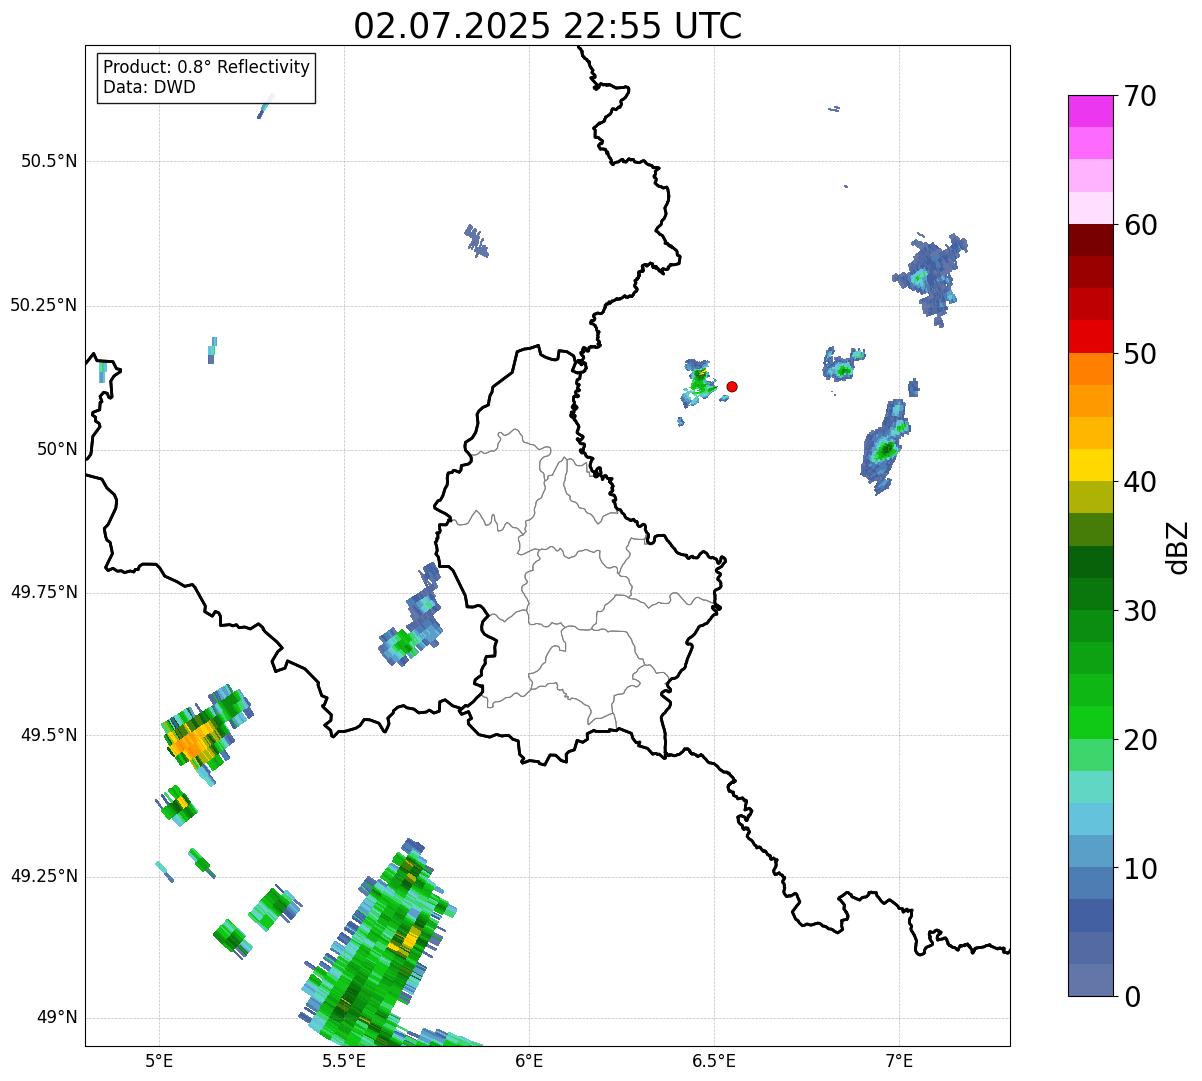This screenshot has width=1202, height=1081.
Task: Click the orange storm cell near 49.5°N 5°E
Action: click(192, 741)
